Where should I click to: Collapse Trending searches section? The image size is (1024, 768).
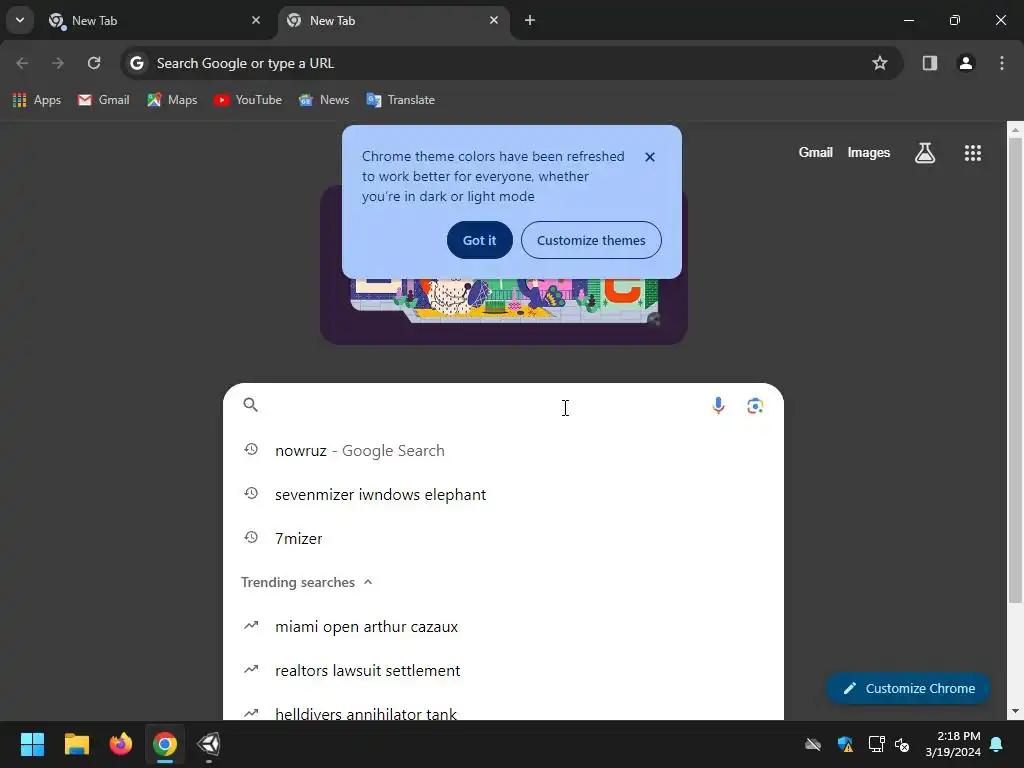click(x=368, y=582)
